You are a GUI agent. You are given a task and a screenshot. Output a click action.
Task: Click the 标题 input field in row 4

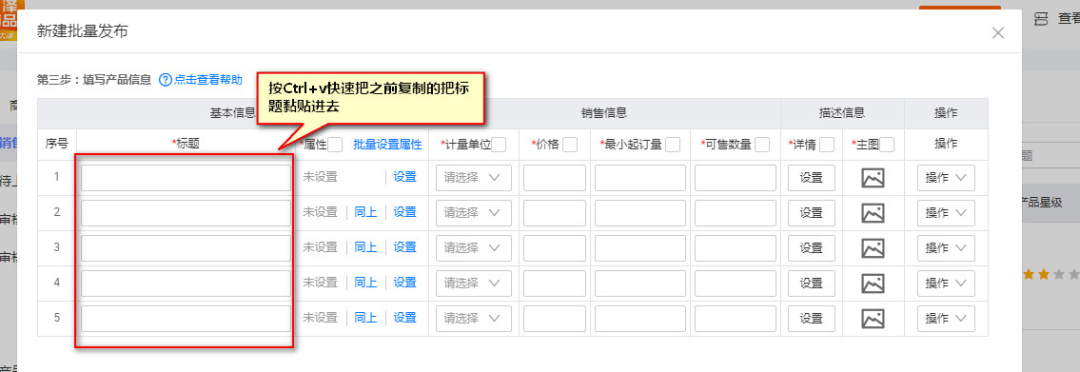(186, 283)
